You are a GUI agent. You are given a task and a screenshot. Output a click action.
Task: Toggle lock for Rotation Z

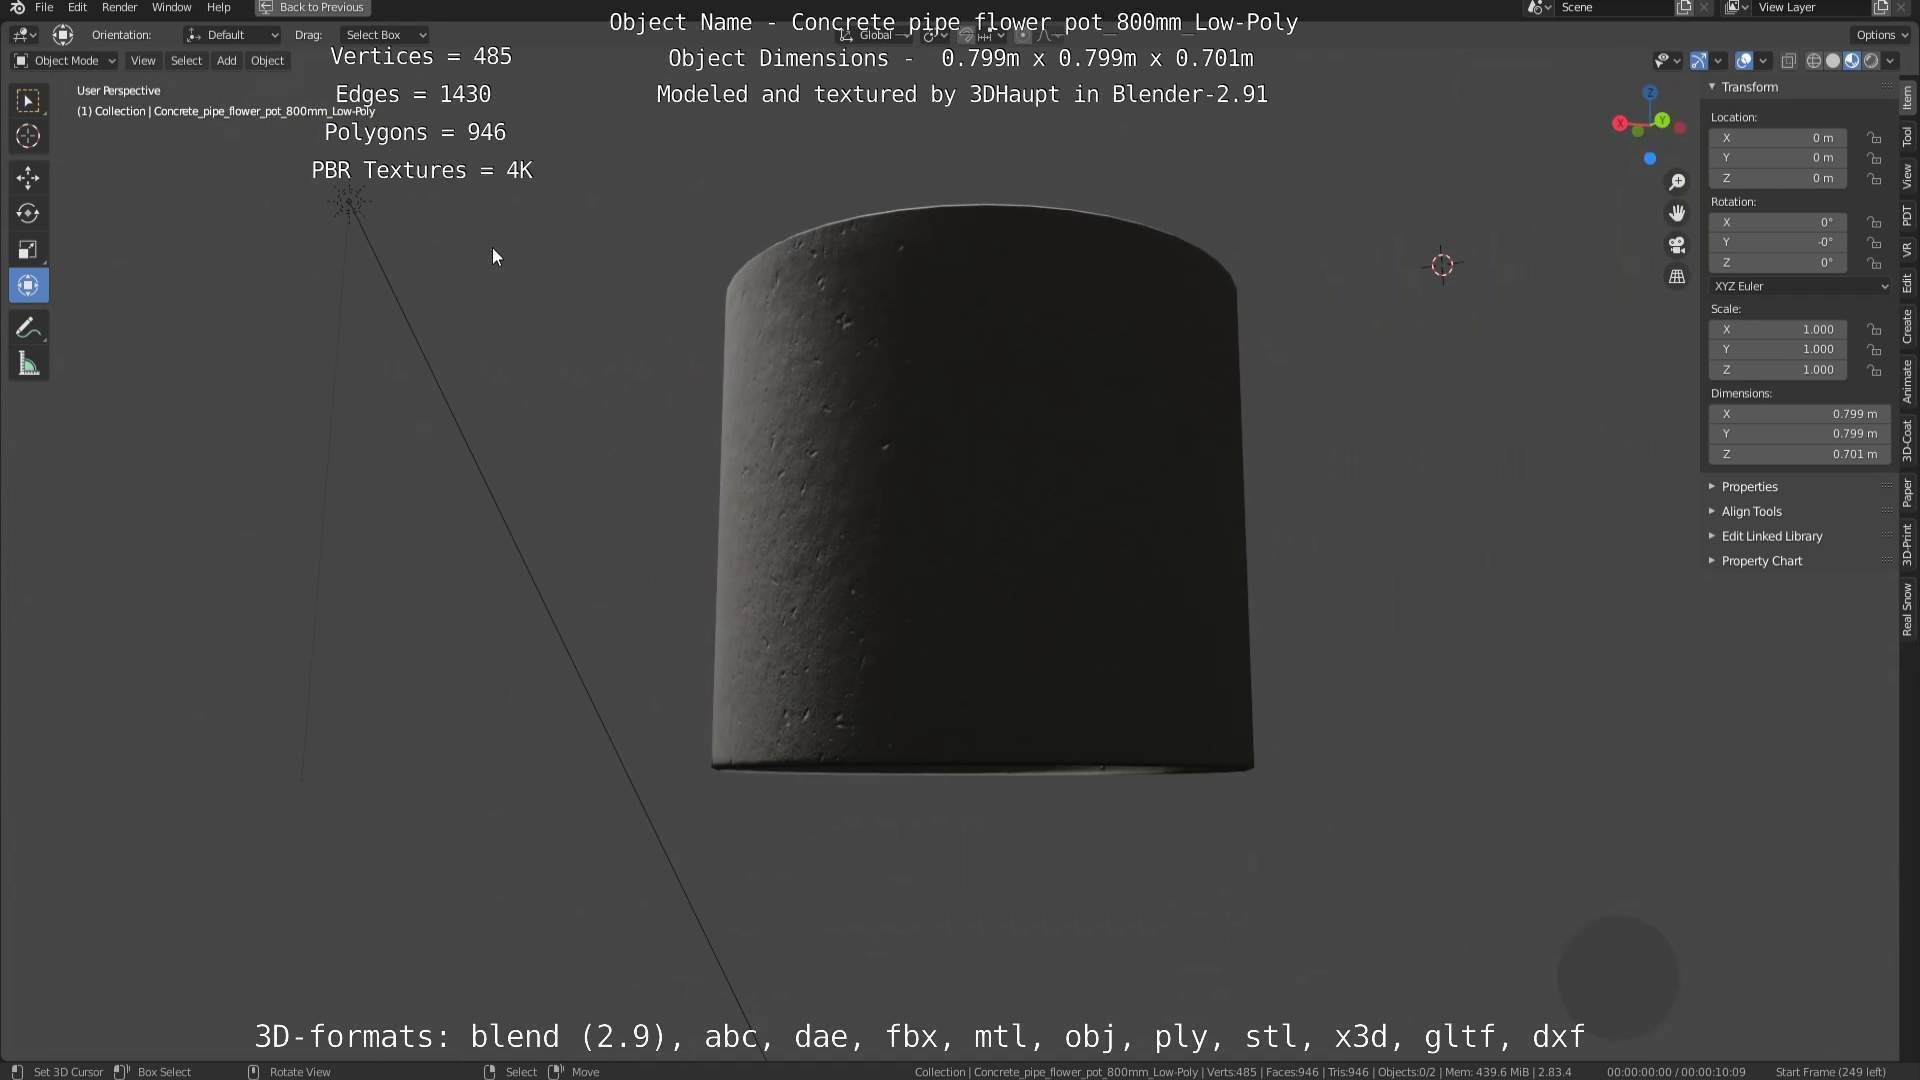pyautogui.click(x=1875, y=263)
